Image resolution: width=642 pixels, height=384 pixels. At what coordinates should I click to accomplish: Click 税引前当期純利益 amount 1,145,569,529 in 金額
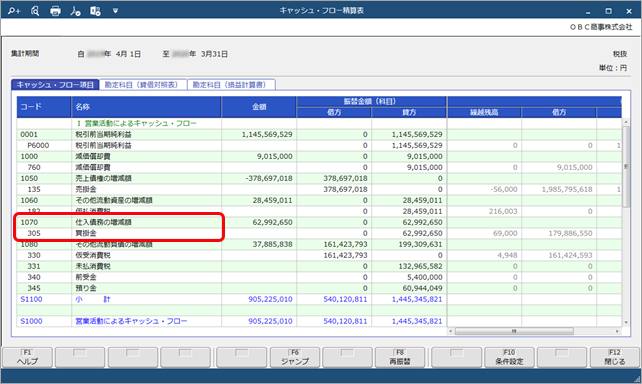(259, 134)
